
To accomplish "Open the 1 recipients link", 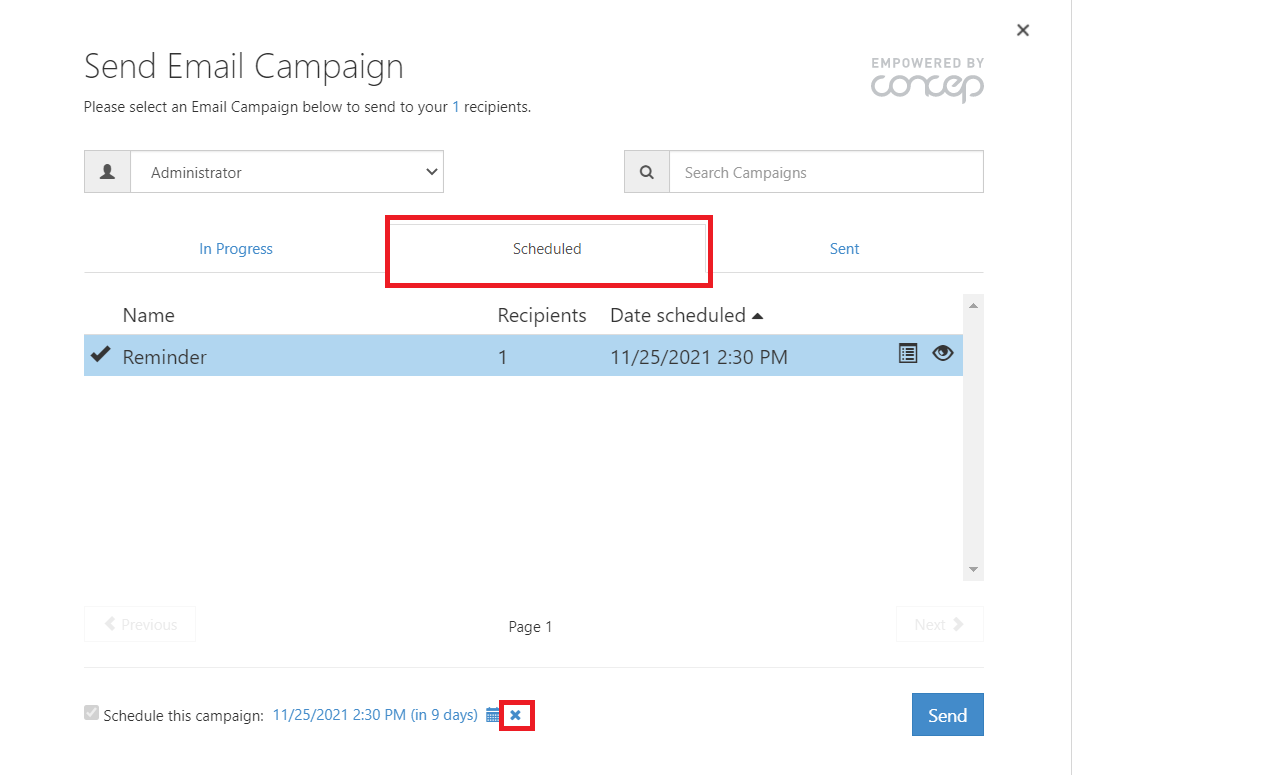I will click(456, 107).
